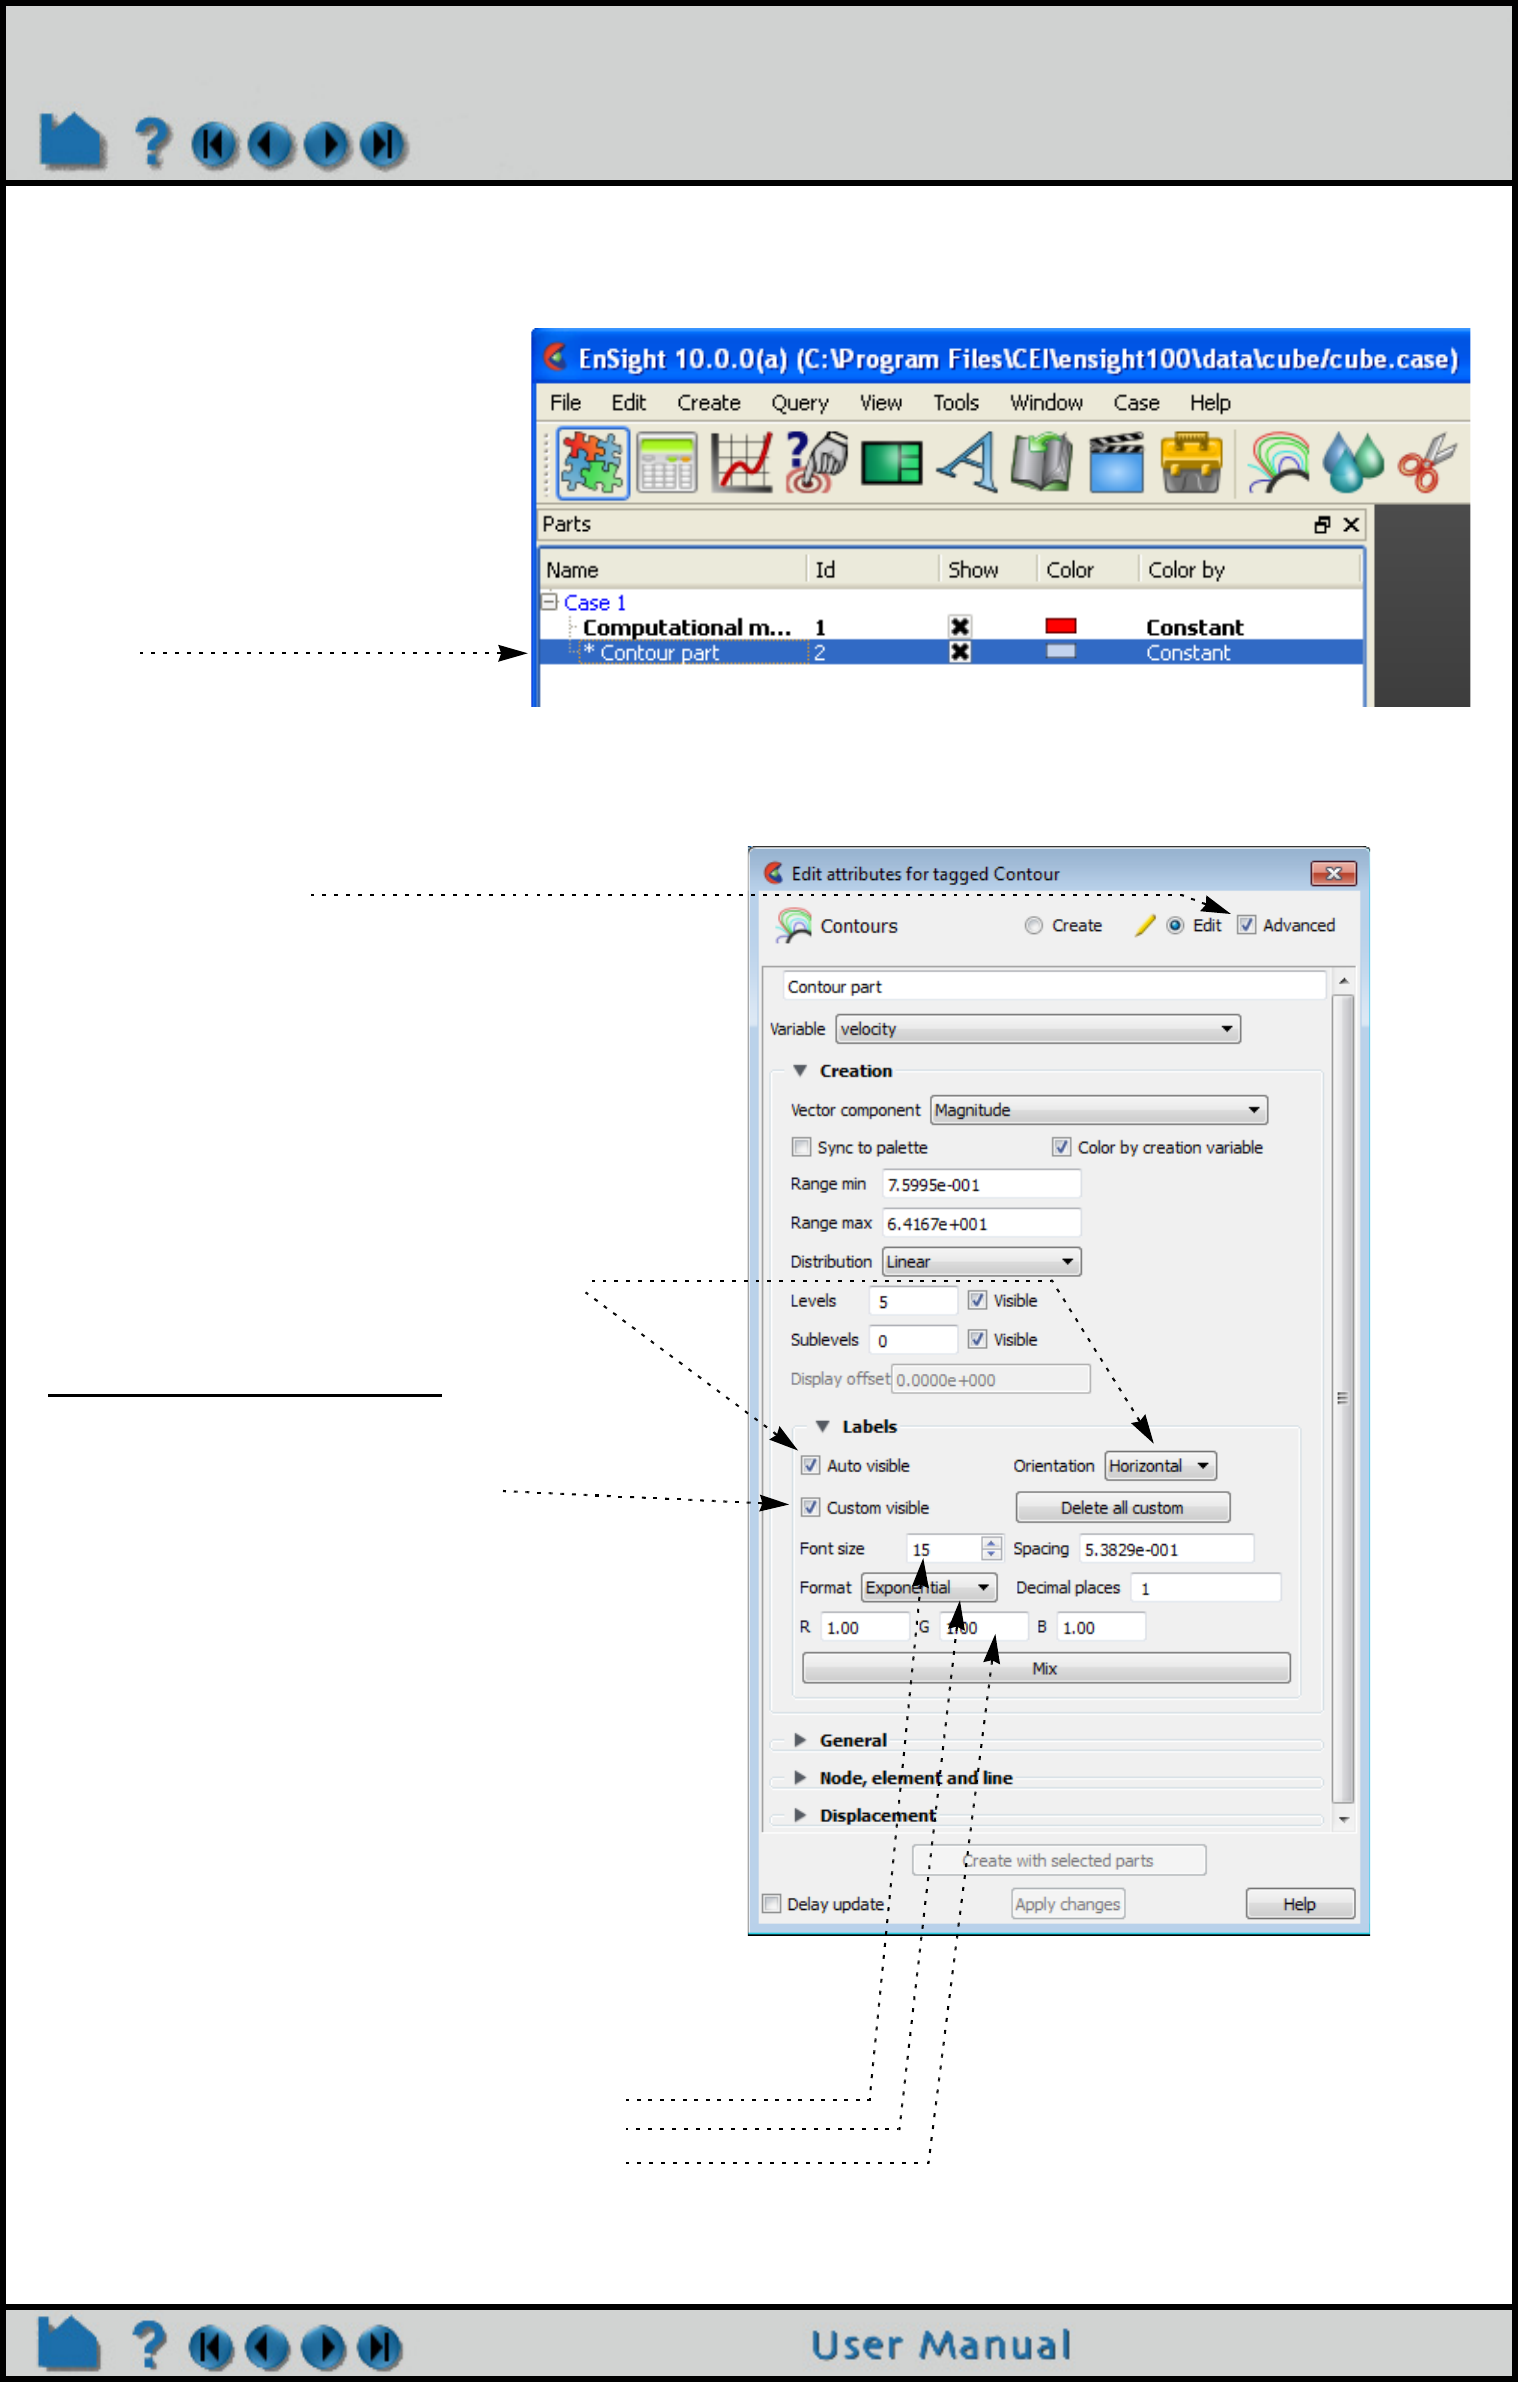Toggle Color by creation variable checkbox
1518x2382 pixels.
pos(1061,1147)
